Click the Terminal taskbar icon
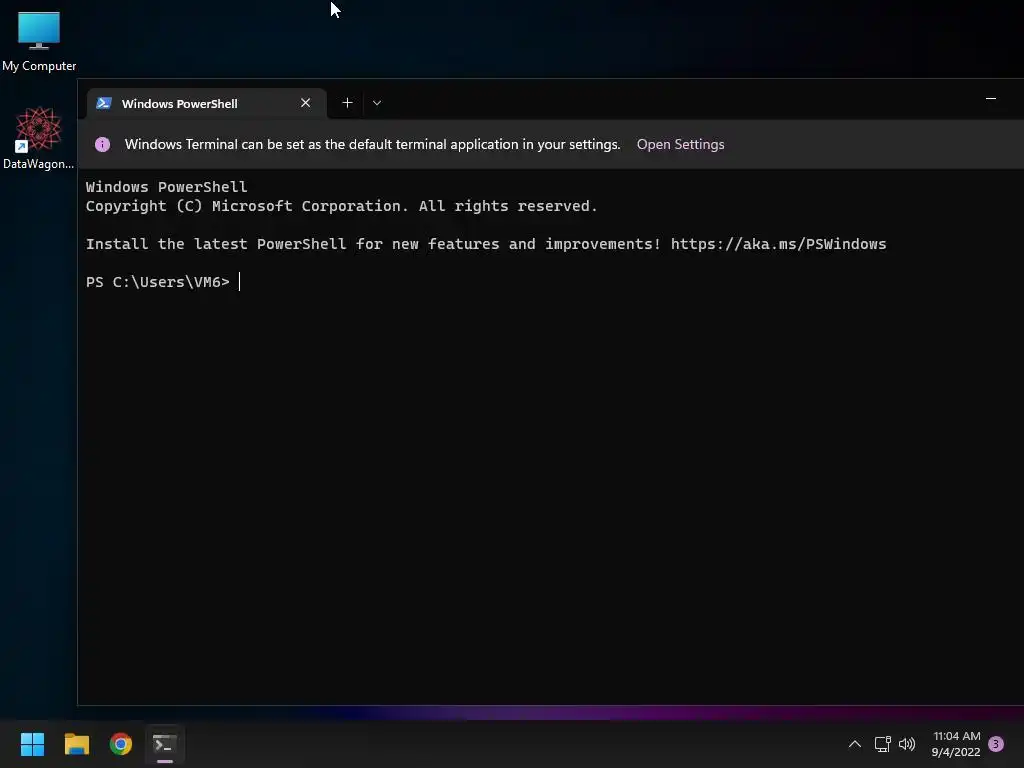The height and width of the screenshot is (768, 1024). (165, 744)
